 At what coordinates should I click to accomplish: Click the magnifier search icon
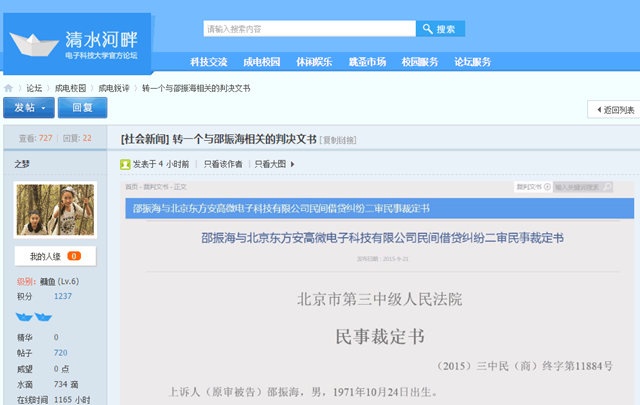(x=427, y=29)
